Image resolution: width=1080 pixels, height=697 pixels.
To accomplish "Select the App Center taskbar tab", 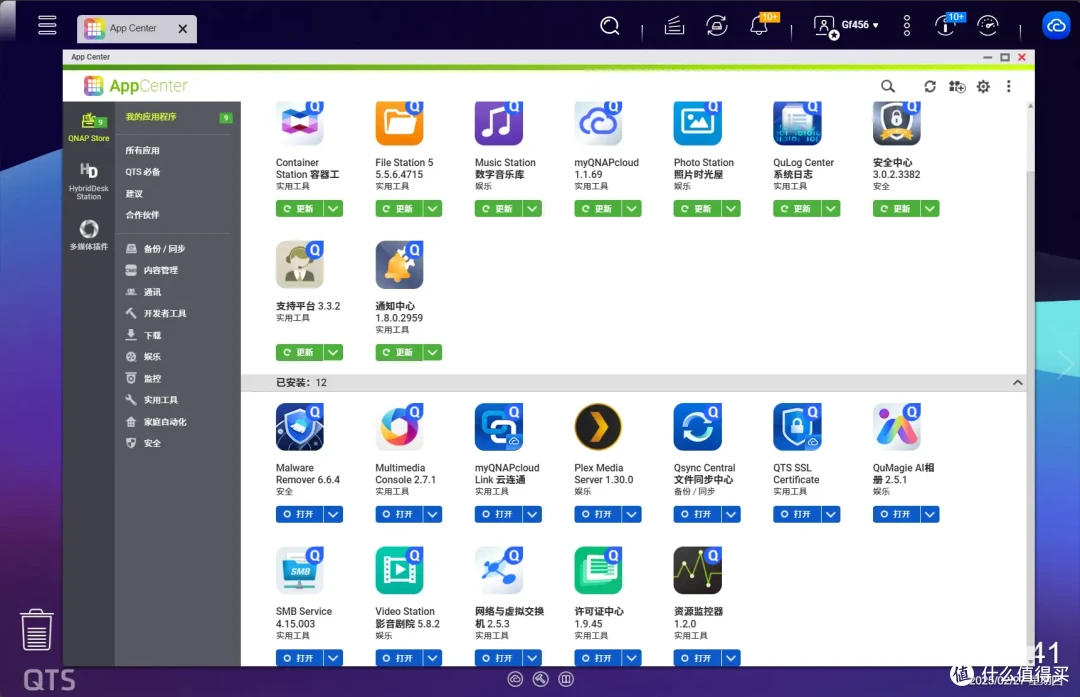I will (x=136, y=29).
